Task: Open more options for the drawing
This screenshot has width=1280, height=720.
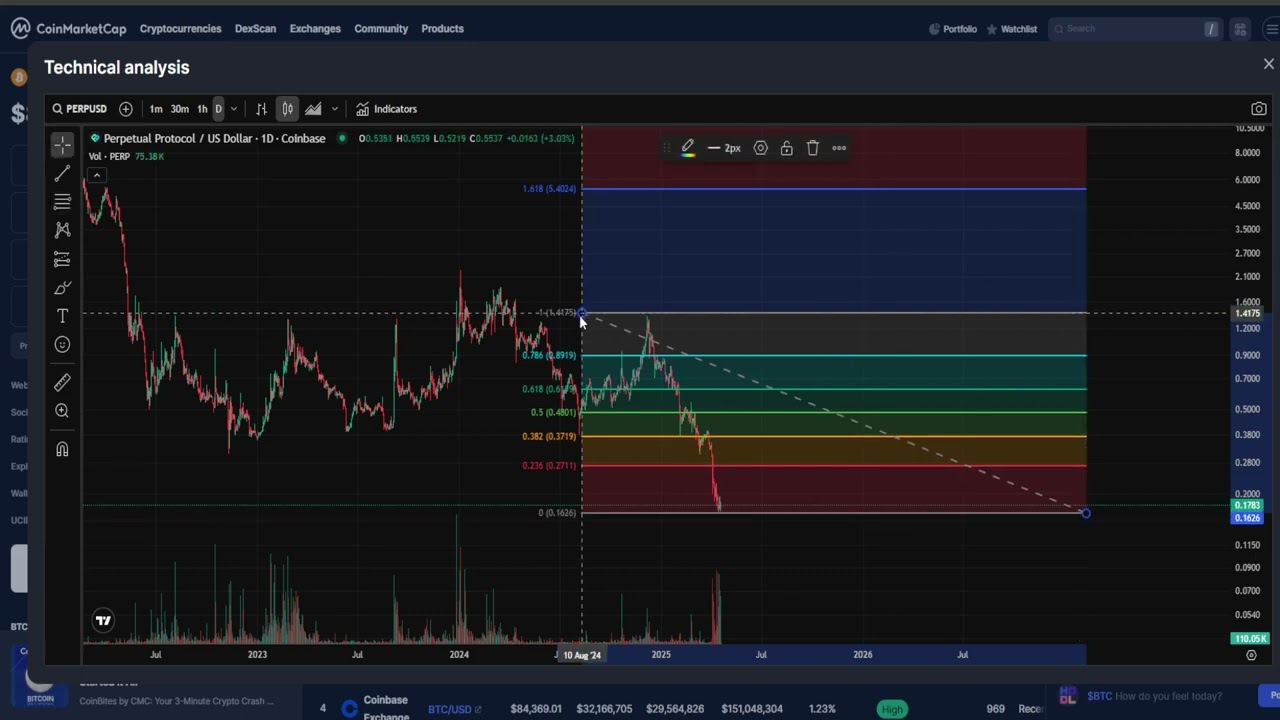Action: pos(839,148)
